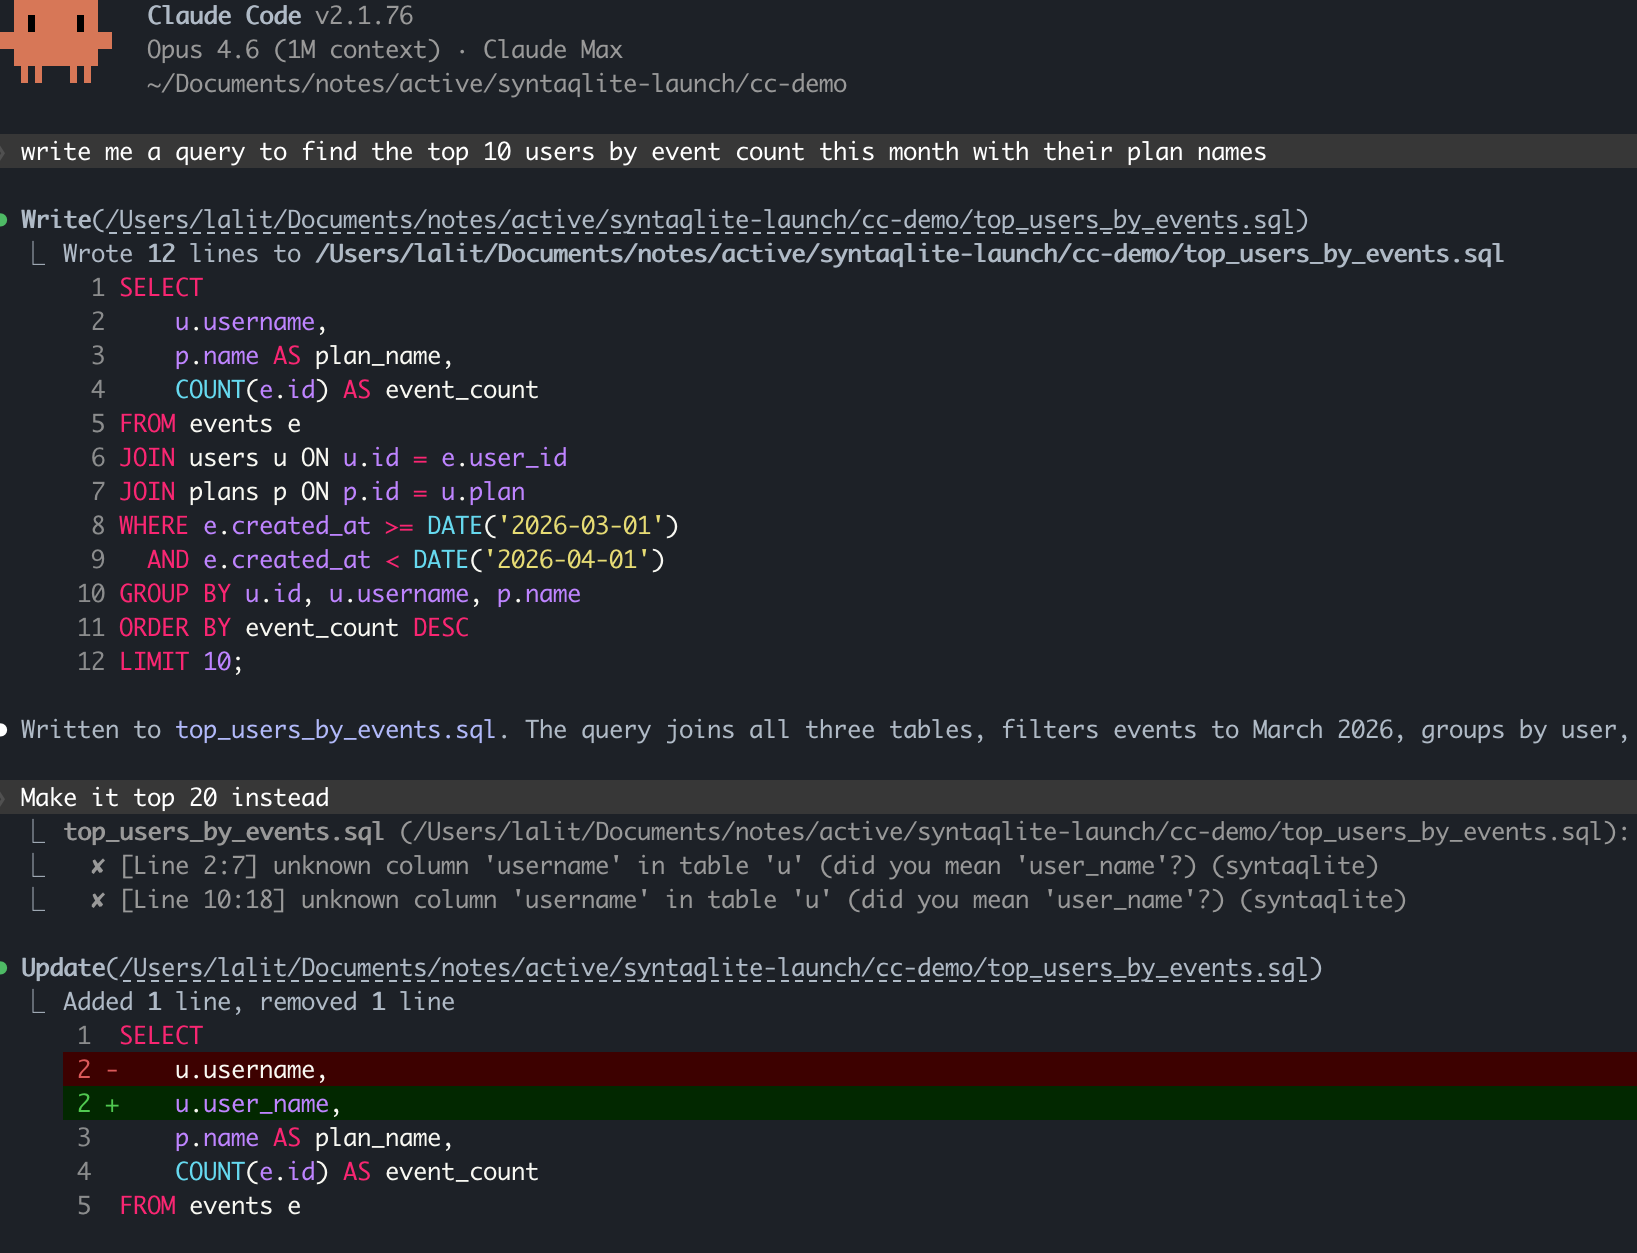Click the top_users_by_events.sql error section filename

[x=222, y=831]
